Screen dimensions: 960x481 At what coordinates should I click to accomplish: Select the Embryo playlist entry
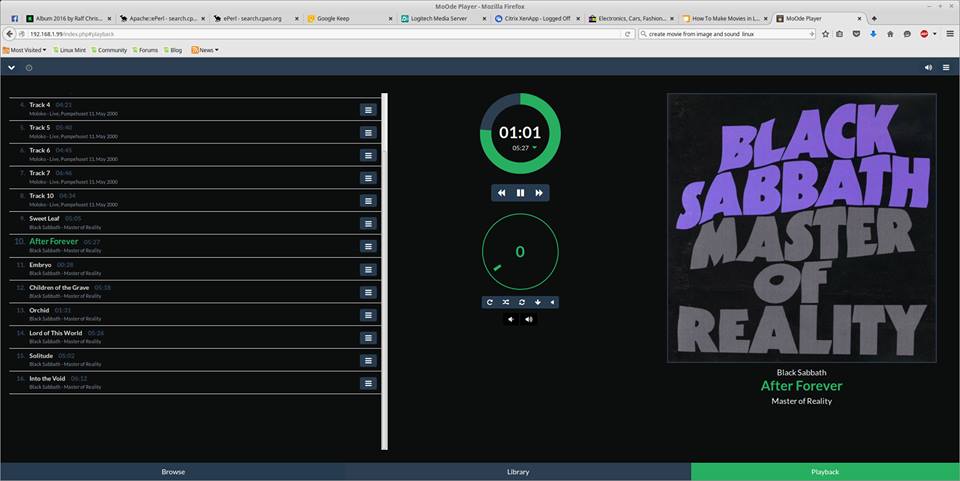pyautogui.click(x=195, y=269)
